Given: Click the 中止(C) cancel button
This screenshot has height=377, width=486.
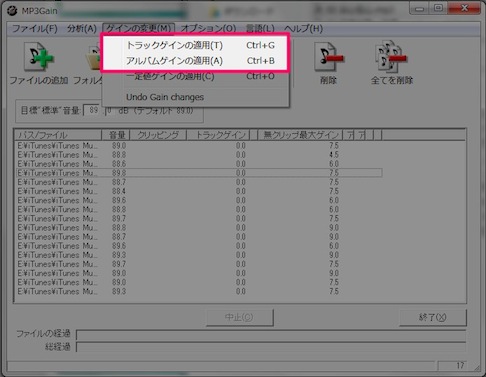Looking at the screenshot, I should pos(240,317).
